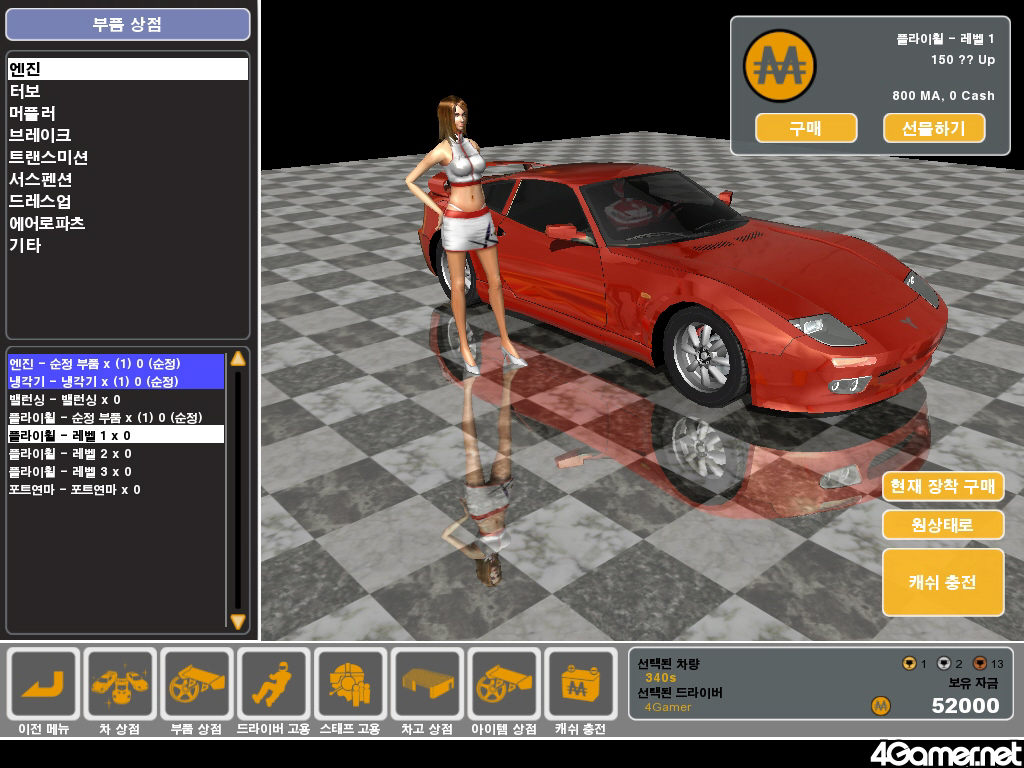This screenshot has width=1024, height=768.
Task: Select the 부품 상점 parts shop icon
Action: click(197, 683)
